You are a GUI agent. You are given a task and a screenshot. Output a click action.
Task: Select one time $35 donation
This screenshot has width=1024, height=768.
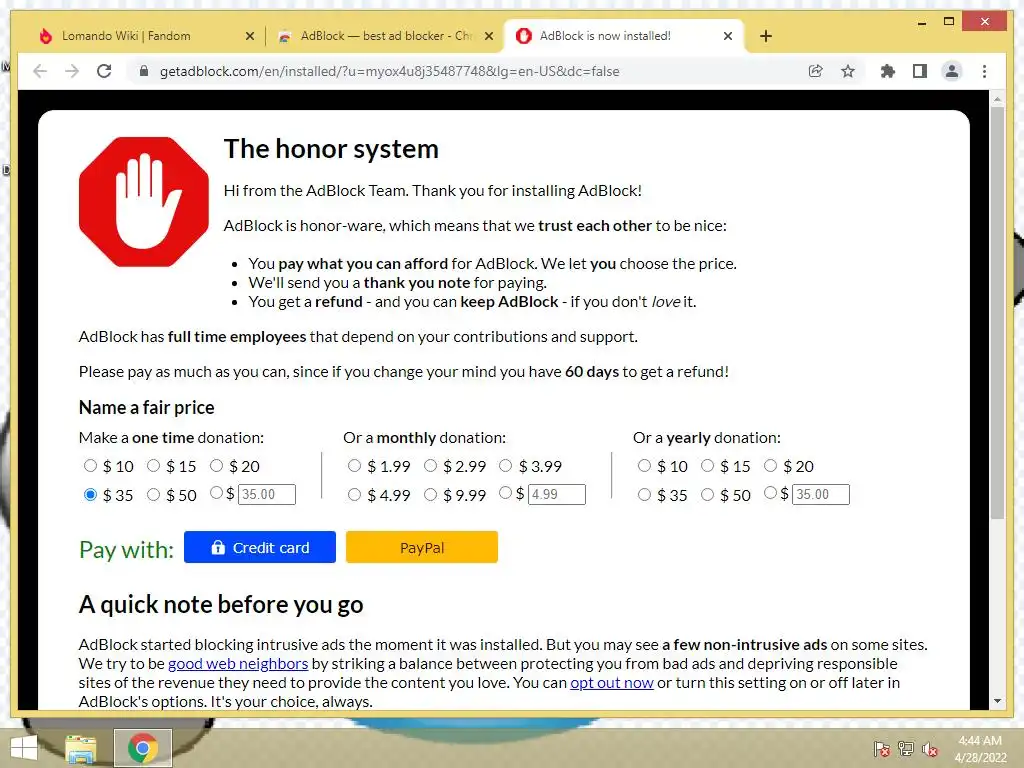pos(90,494)
